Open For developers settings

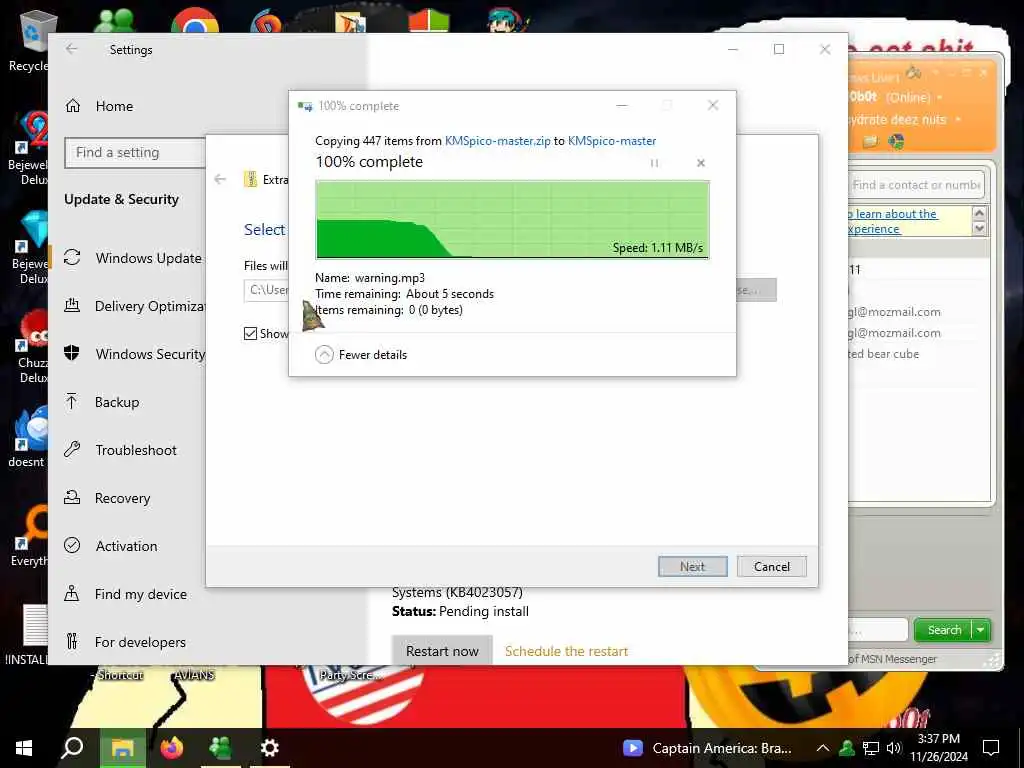pos(125,642)
